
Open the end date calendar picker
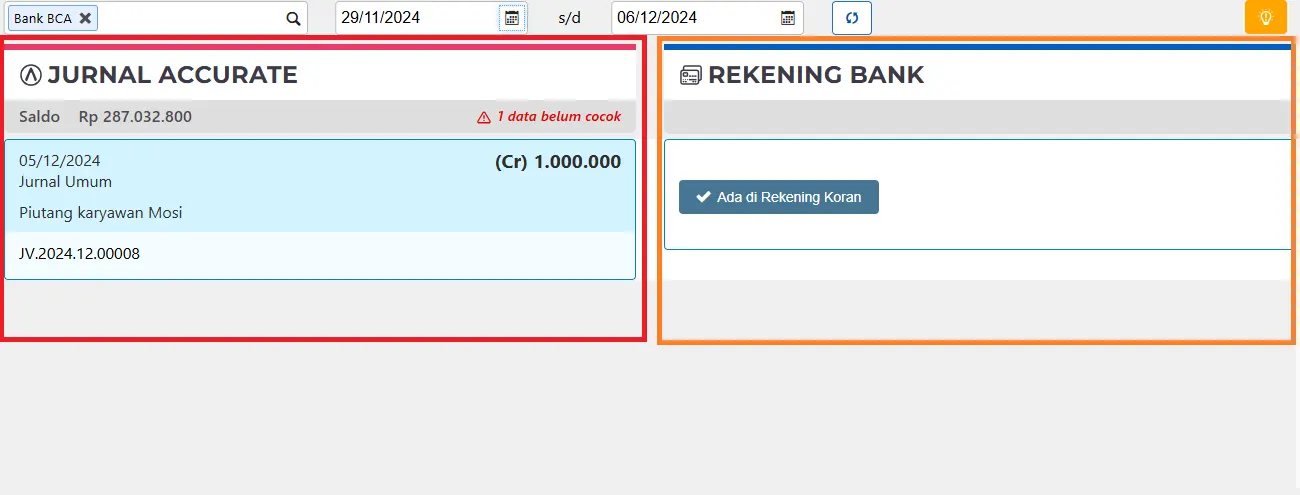coord(788,18)
